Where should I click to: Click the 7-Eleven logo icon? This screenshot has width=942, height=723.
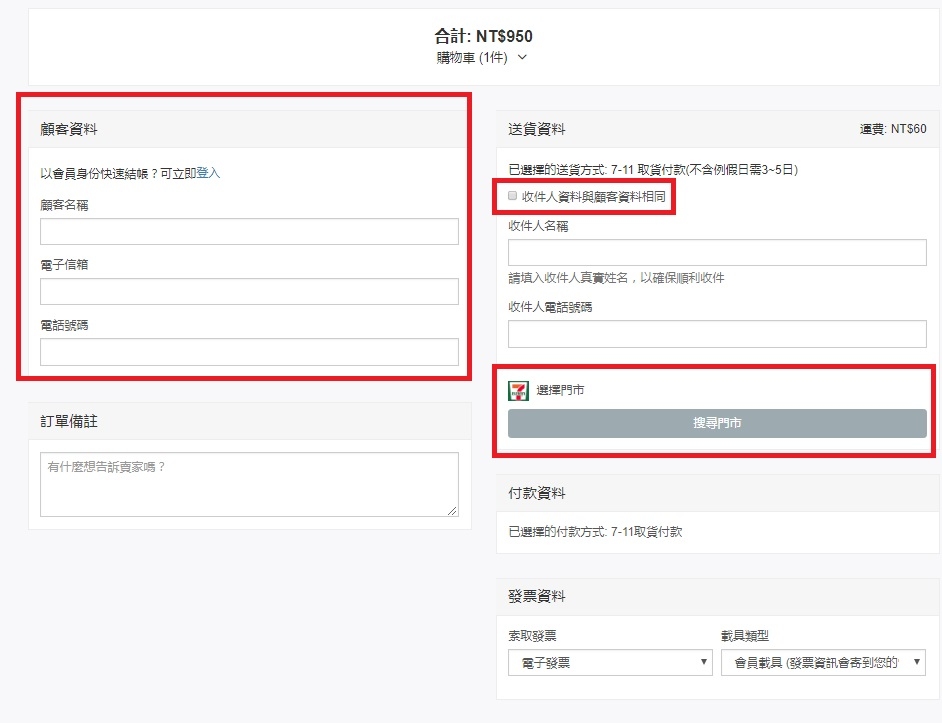518,391
